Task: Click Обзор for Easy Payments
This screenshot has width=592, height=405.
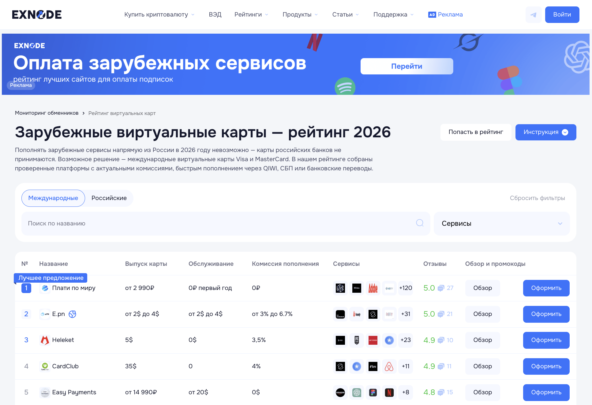Action: click(483, 392)
